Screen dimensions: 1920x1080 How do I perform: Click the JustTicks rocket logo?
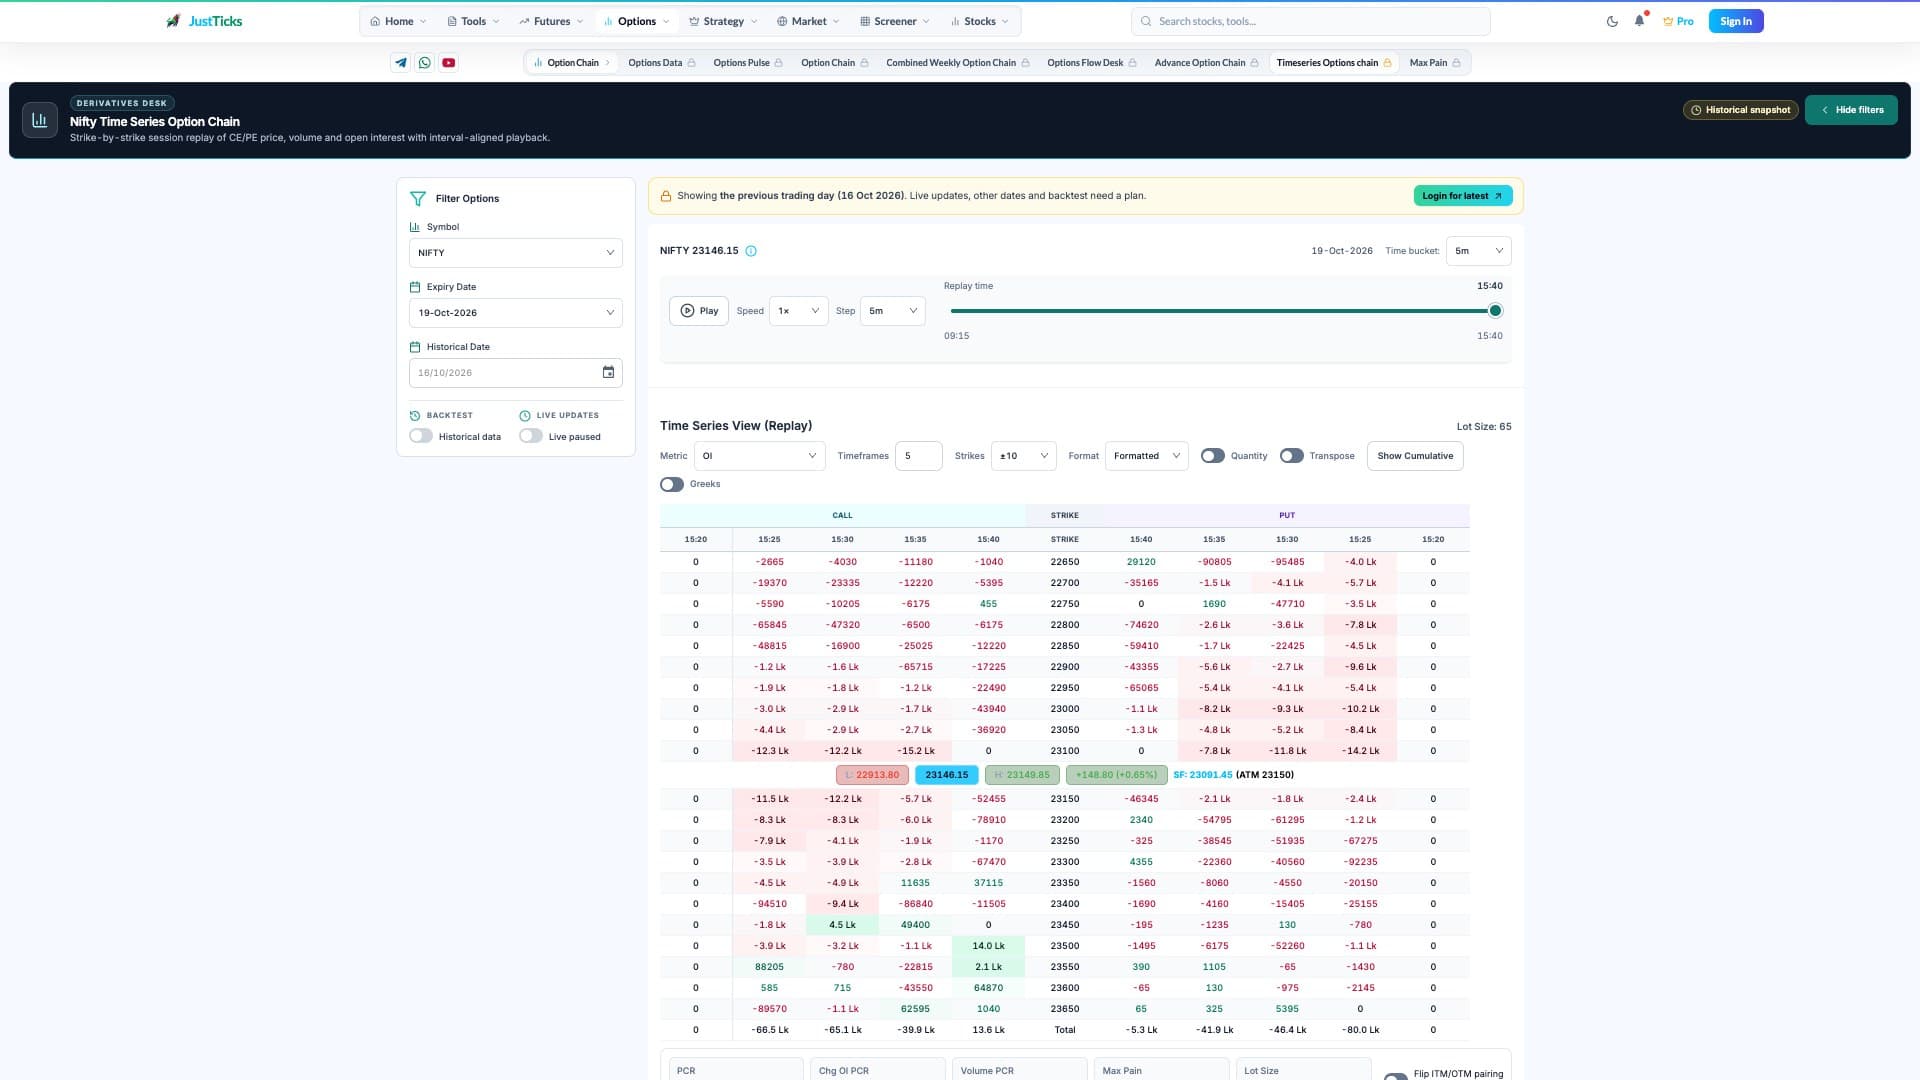(173, 21)
